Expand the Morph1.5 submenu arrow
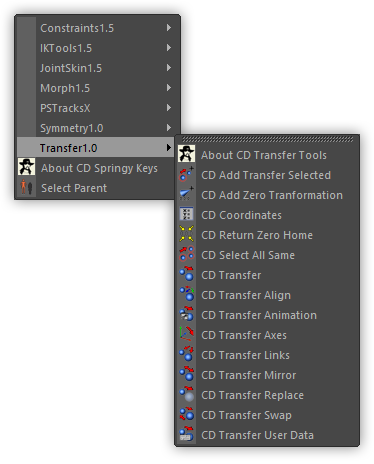The height and width of the screenshot is (464, 374). point(169,88)
